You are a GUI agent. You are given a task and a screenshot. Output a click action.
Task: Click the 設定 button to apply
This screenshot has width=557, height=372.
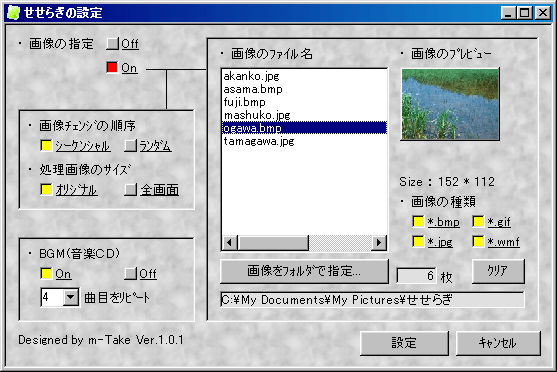pyautogui.click(x=404, y=343)
